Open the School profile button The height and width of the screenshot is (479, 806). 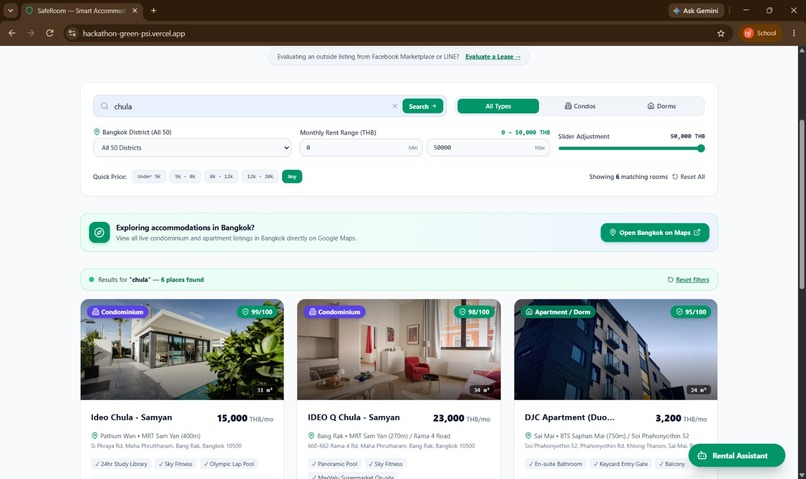click(760, 33)
